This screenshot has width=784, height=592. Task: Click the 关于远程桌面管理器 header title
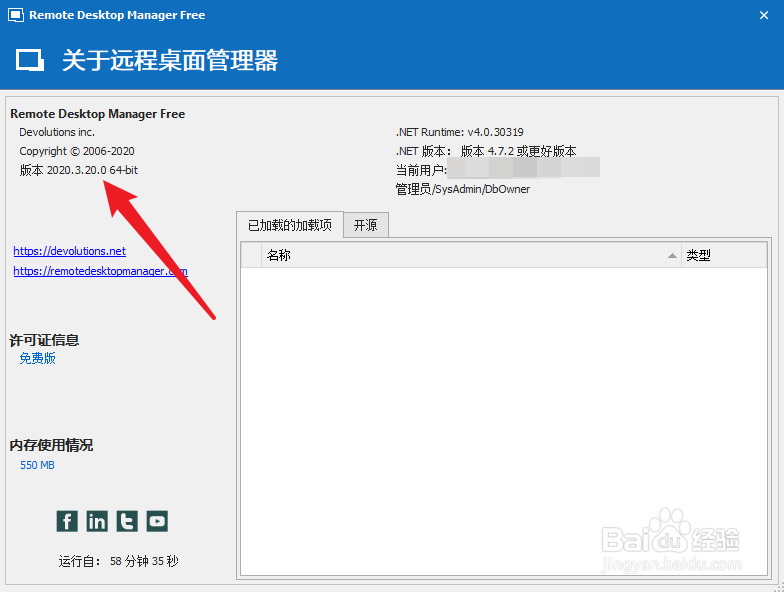pos(170,60)
